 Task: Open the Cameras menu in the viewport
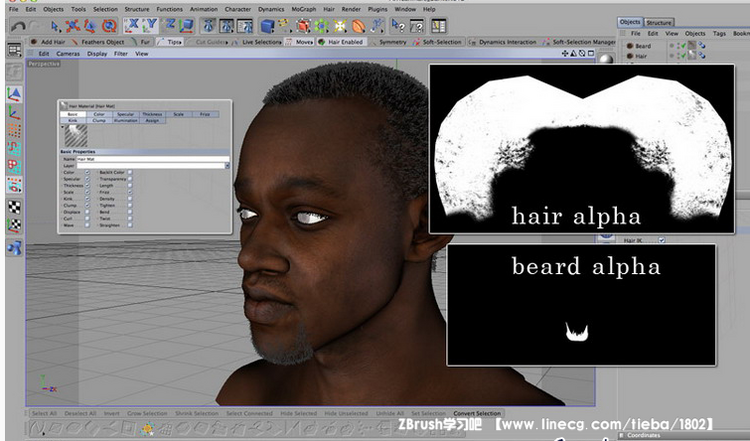point(68,54)
